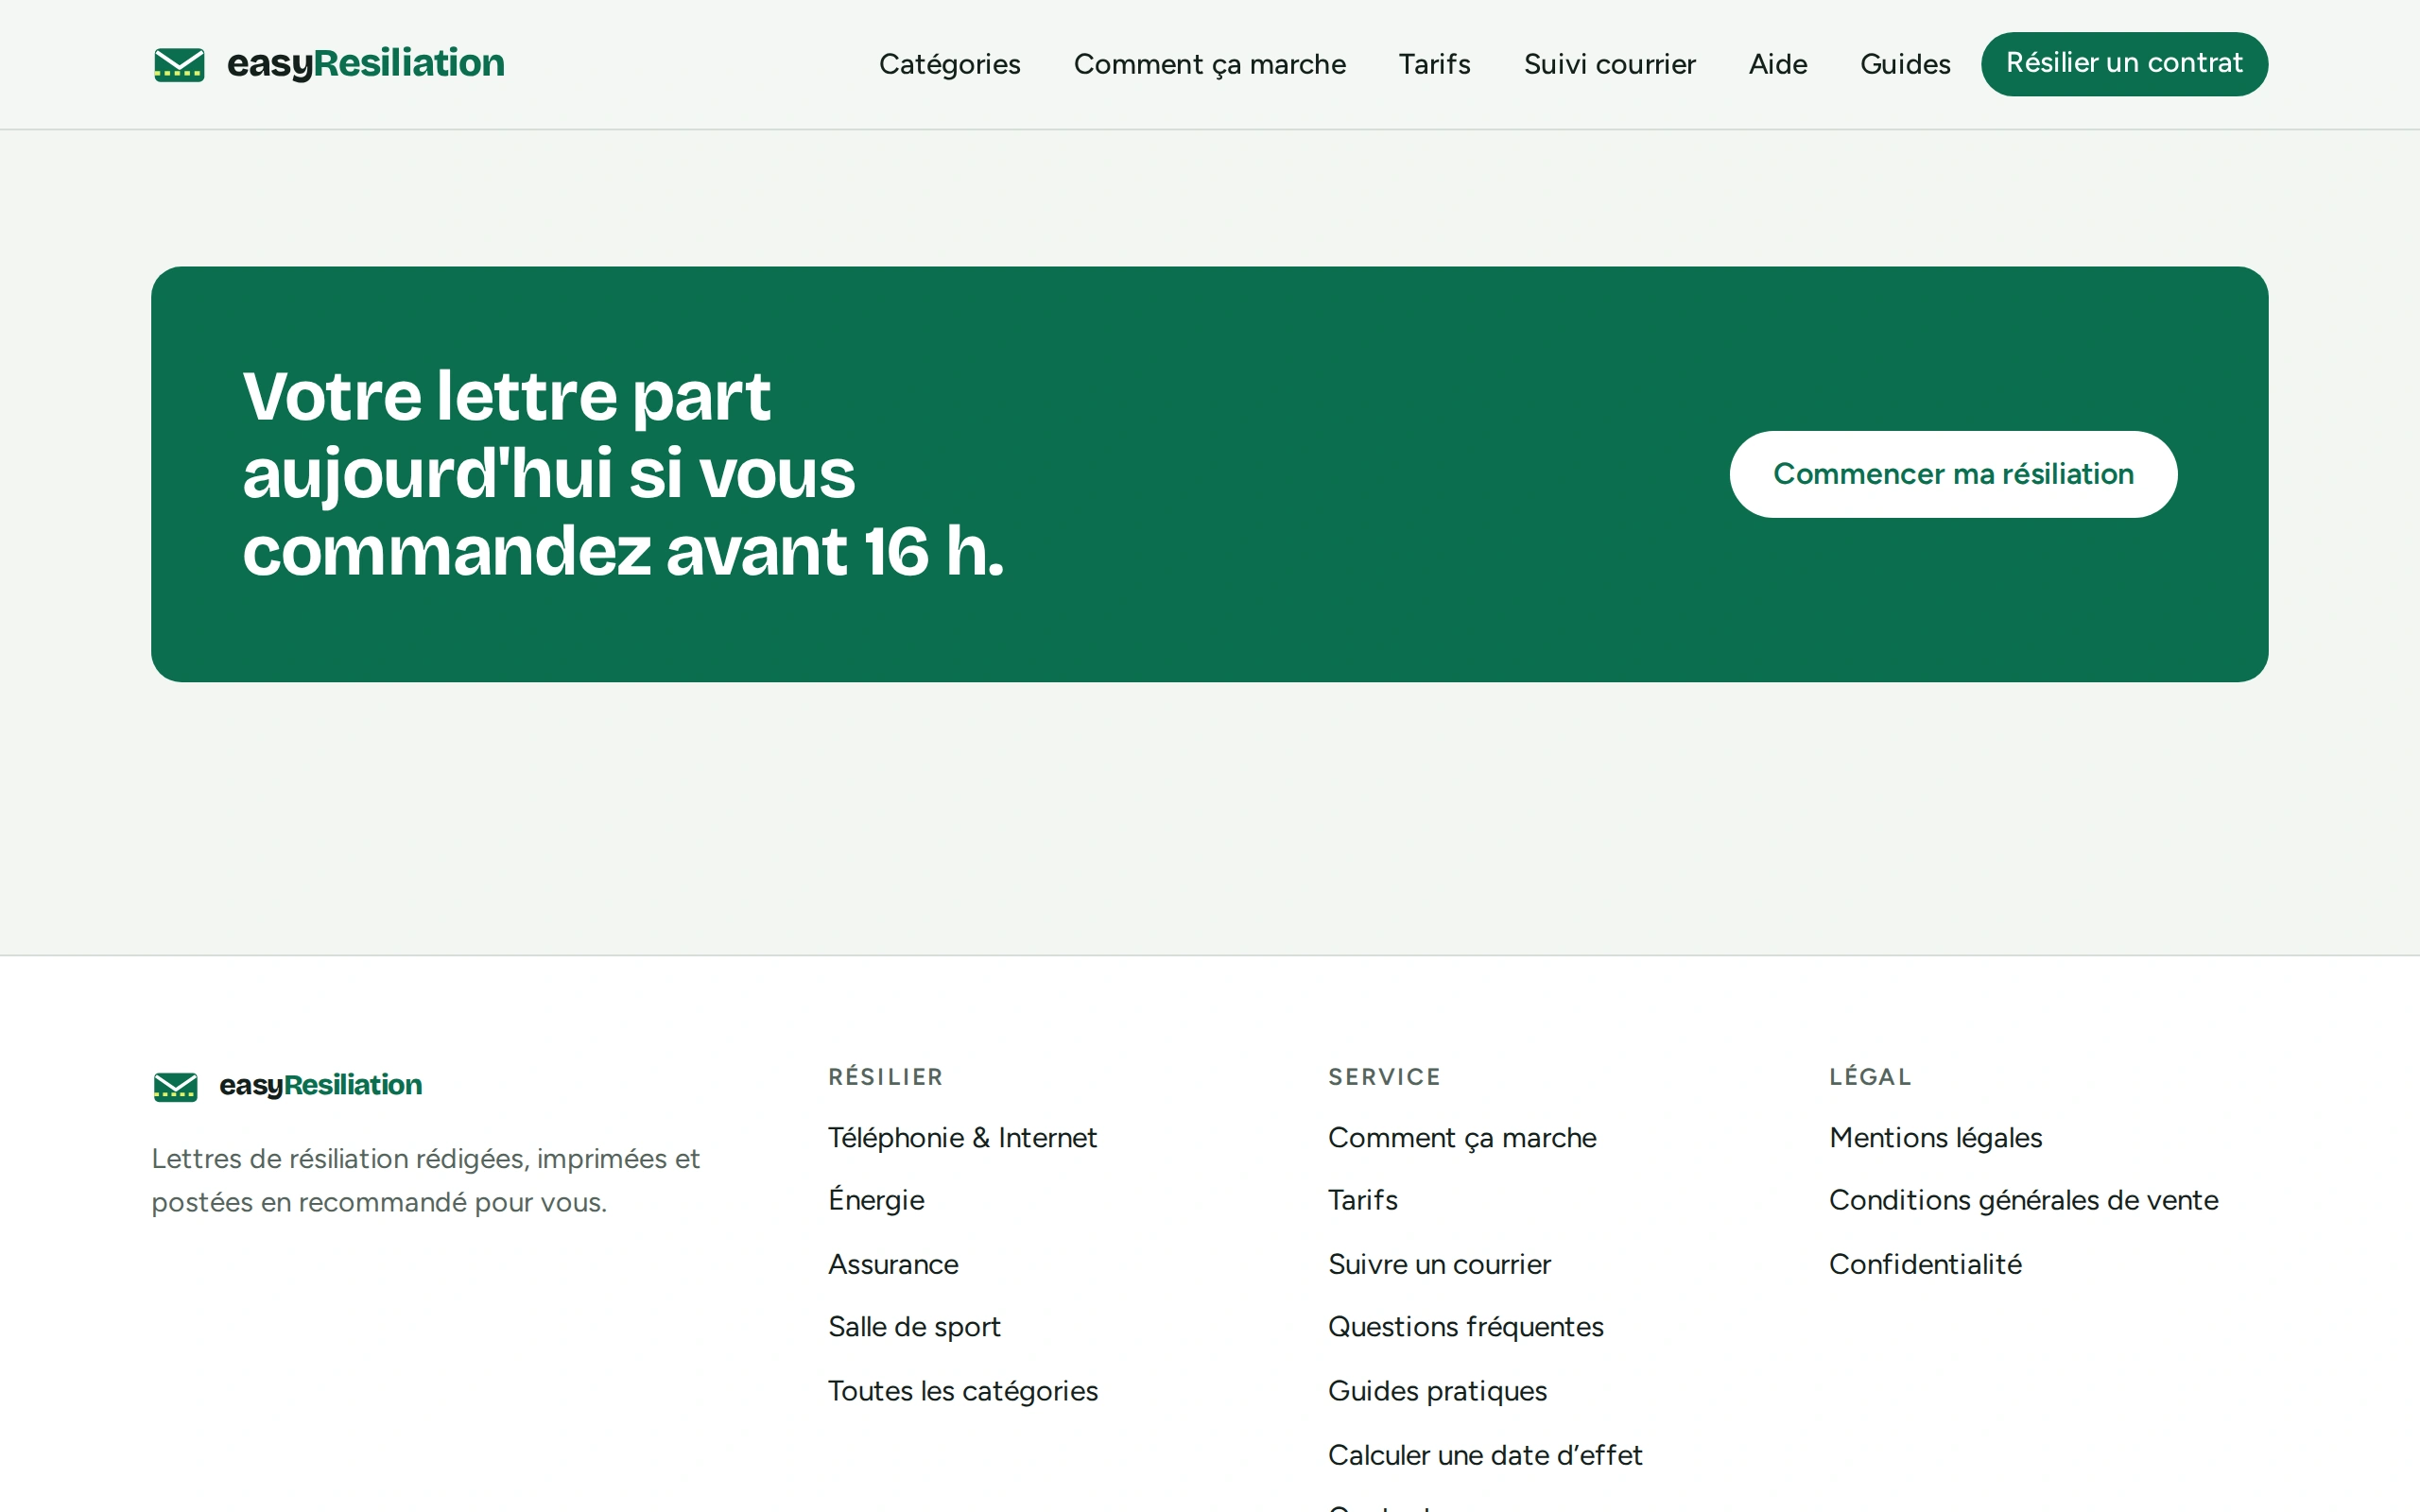The image size is (2420, 1512).
Task: Open the Confidentialité link
Action: coord(1925,1264)
